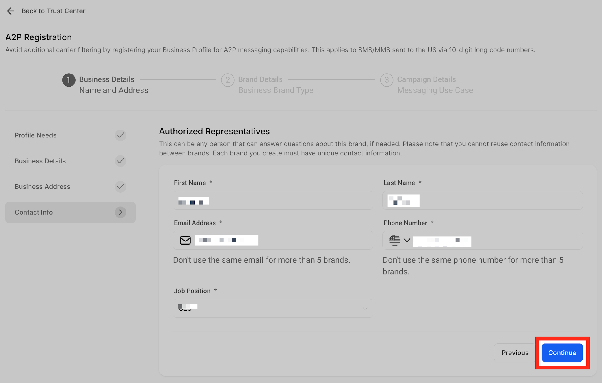Click the checkmark beside Profile Needs
The image size is (602, 383).
pos(121,135)
